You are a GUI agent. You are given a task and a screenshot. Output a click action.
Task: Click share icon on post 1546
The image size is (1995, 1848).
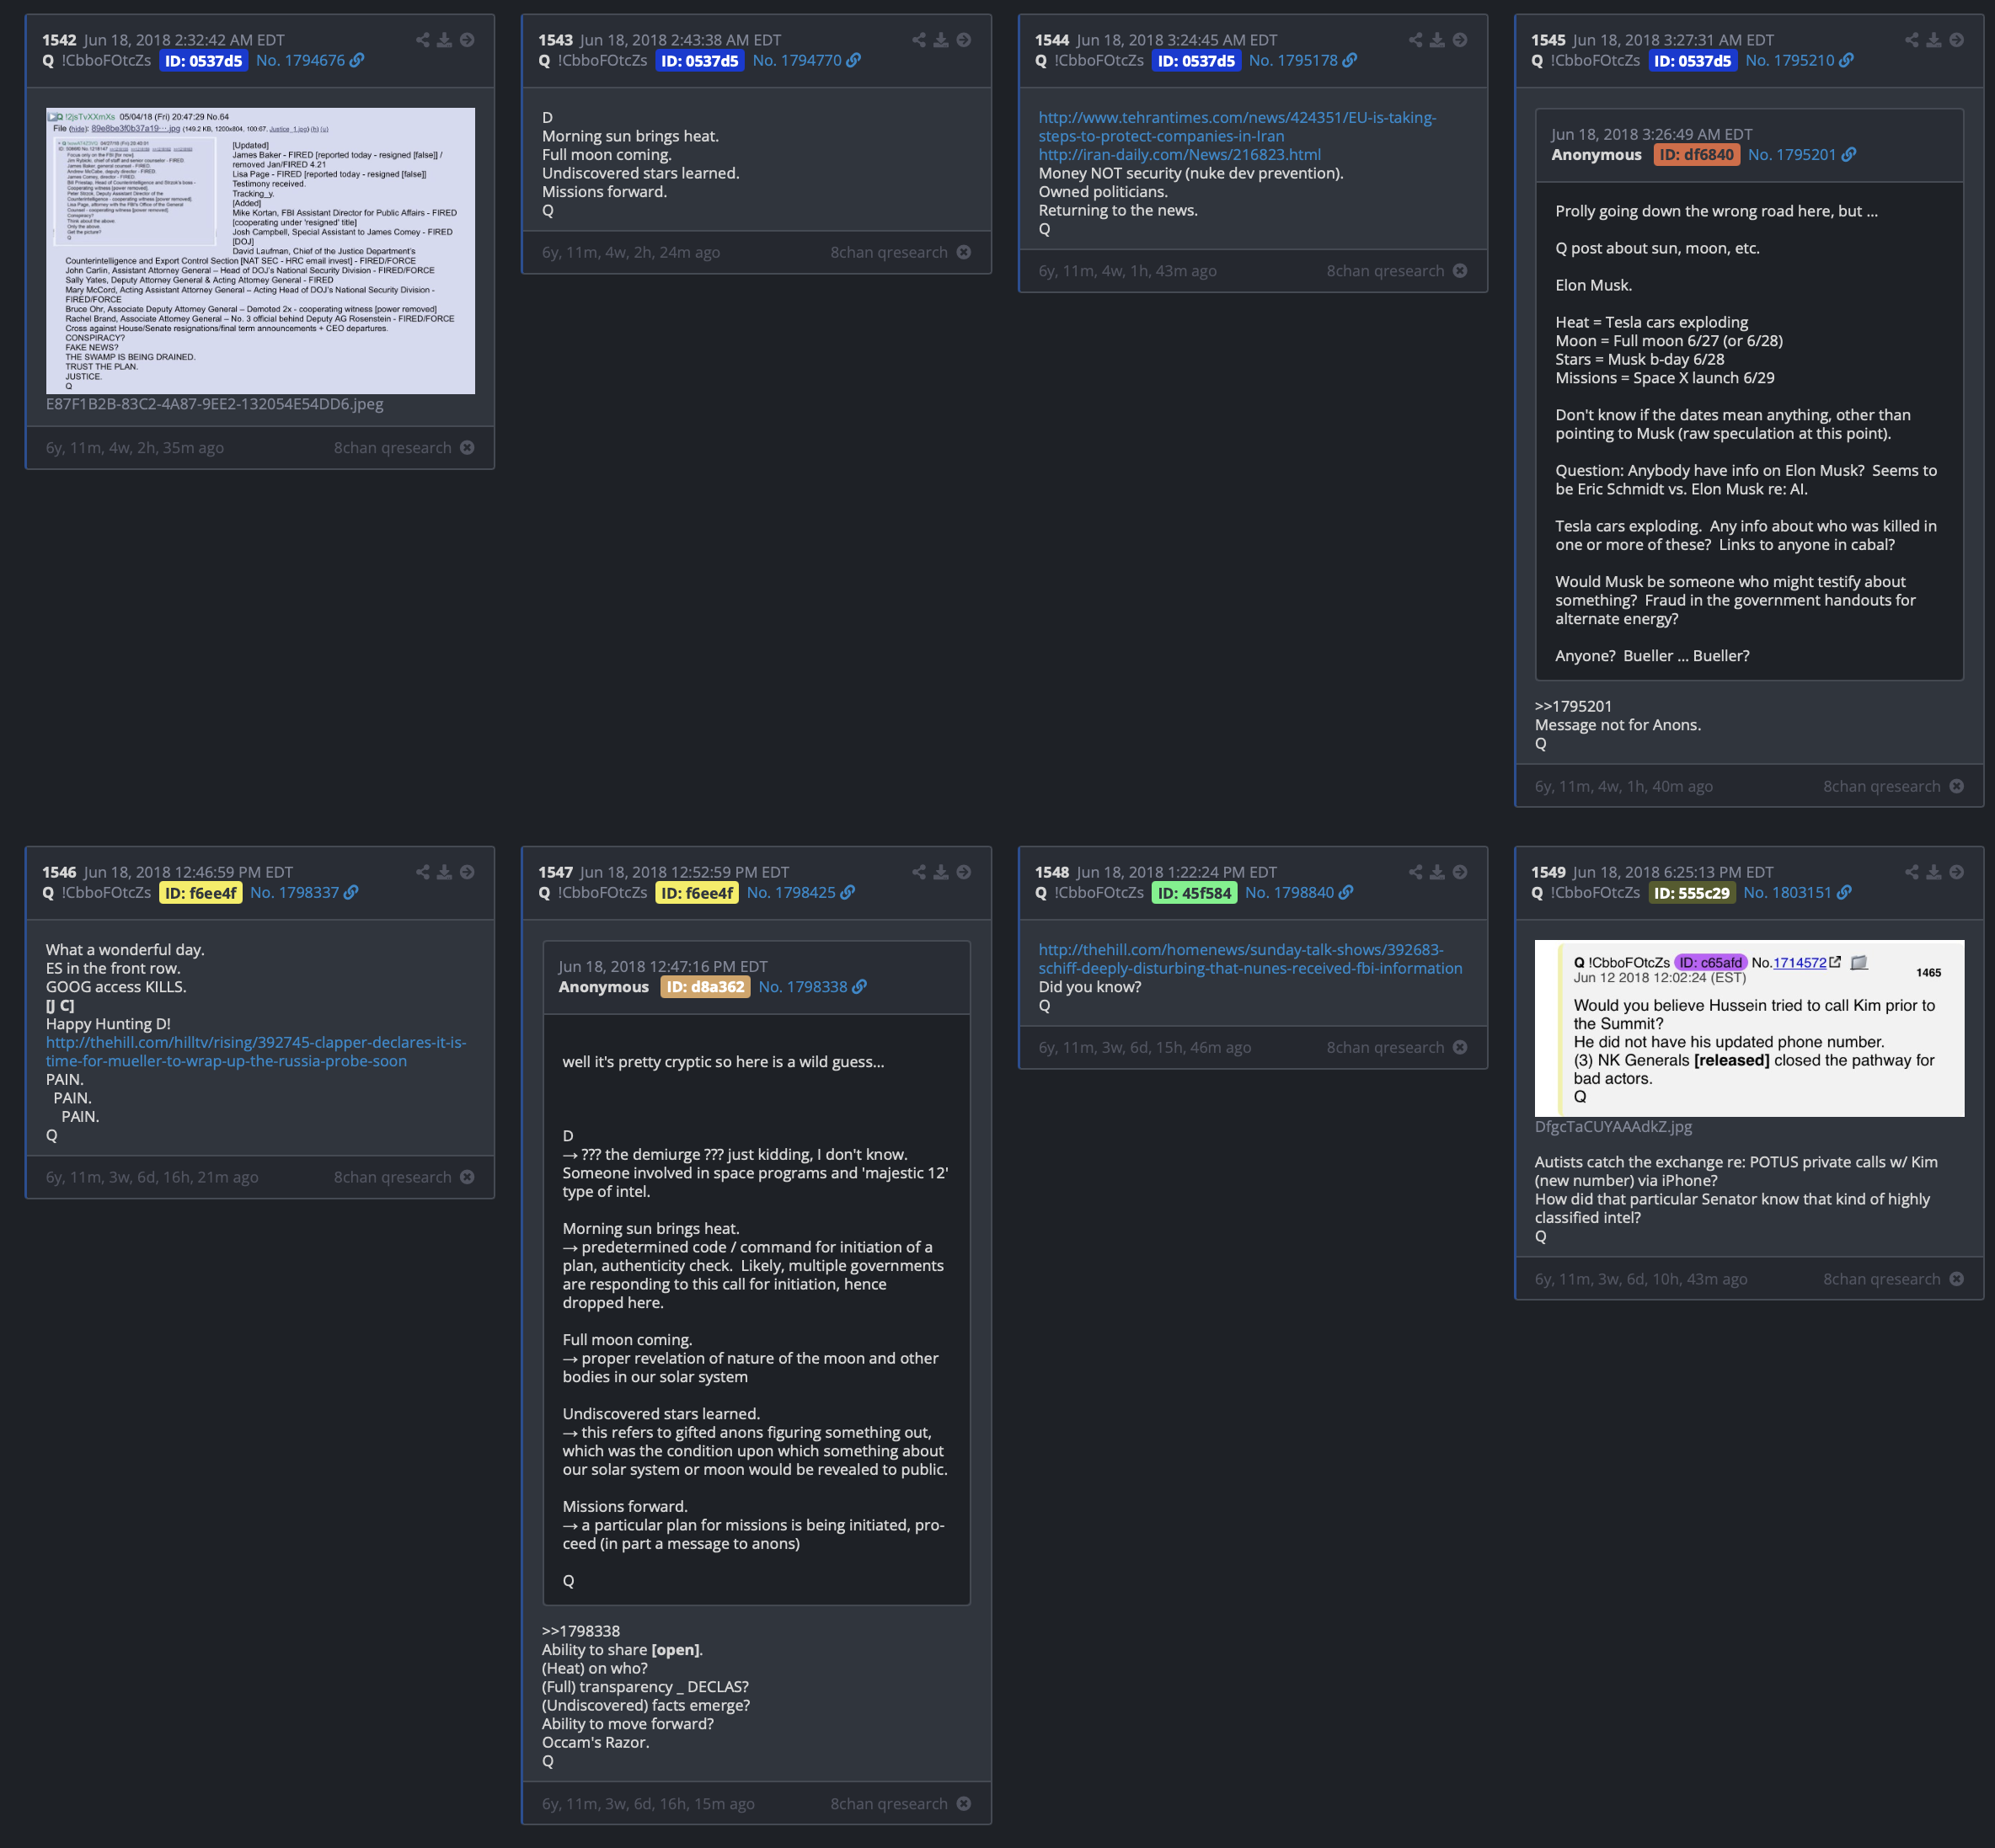[x=423, y=872]
